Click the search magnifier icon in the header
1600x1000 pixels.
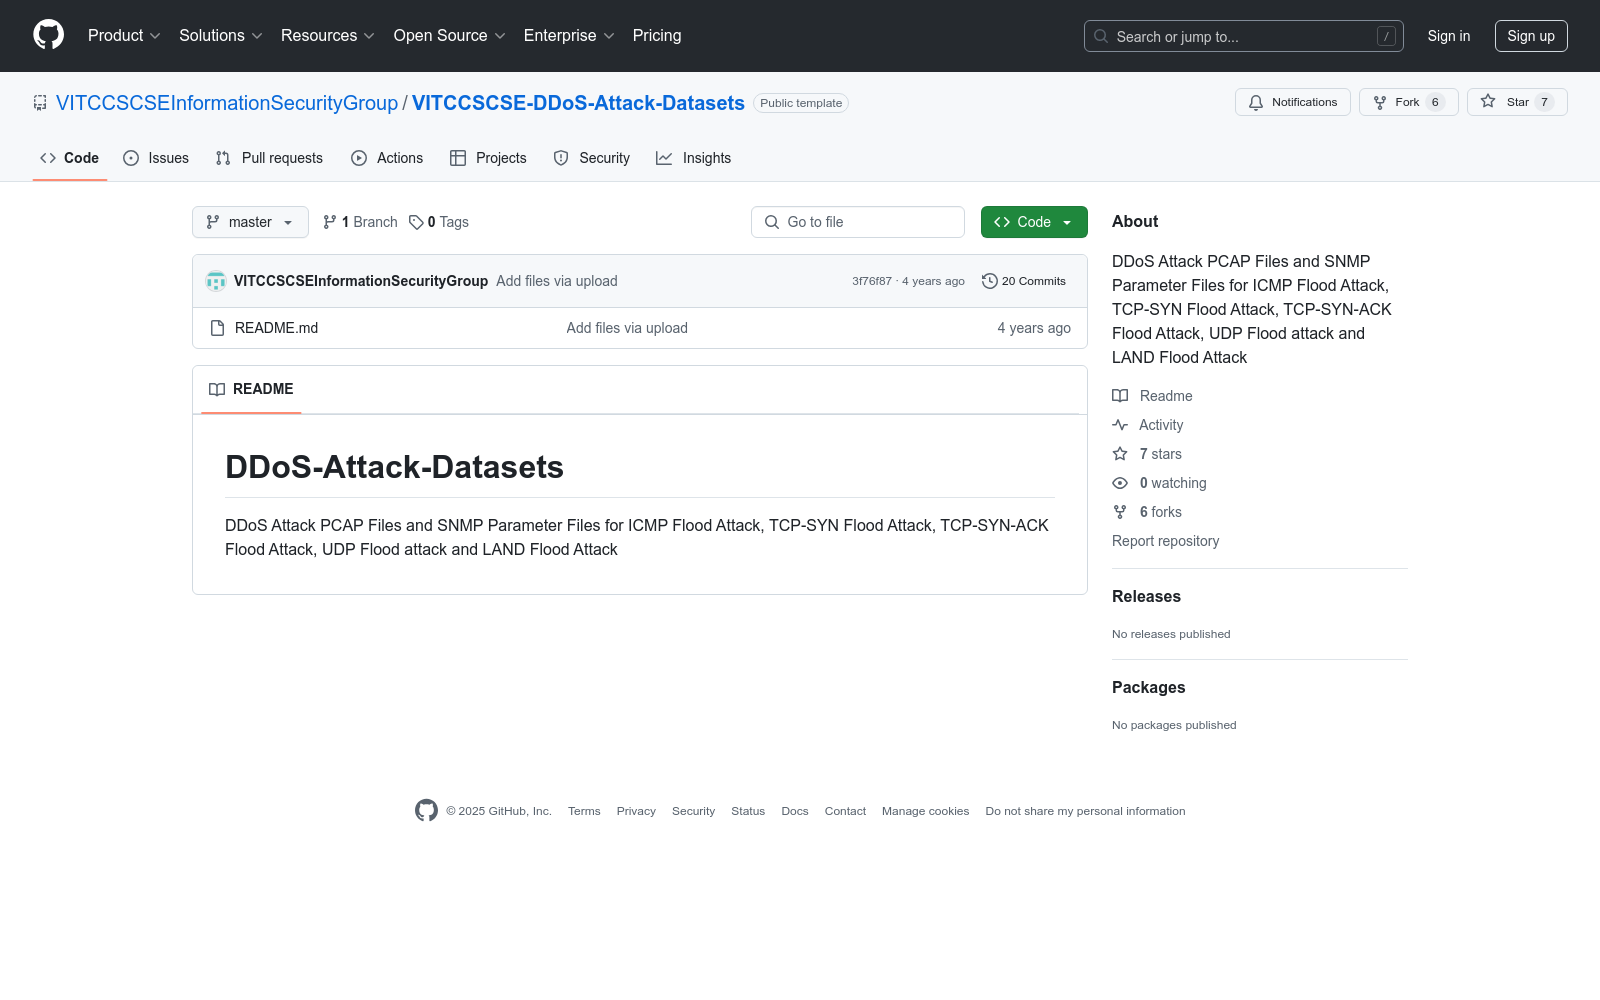click(1101, 36)
